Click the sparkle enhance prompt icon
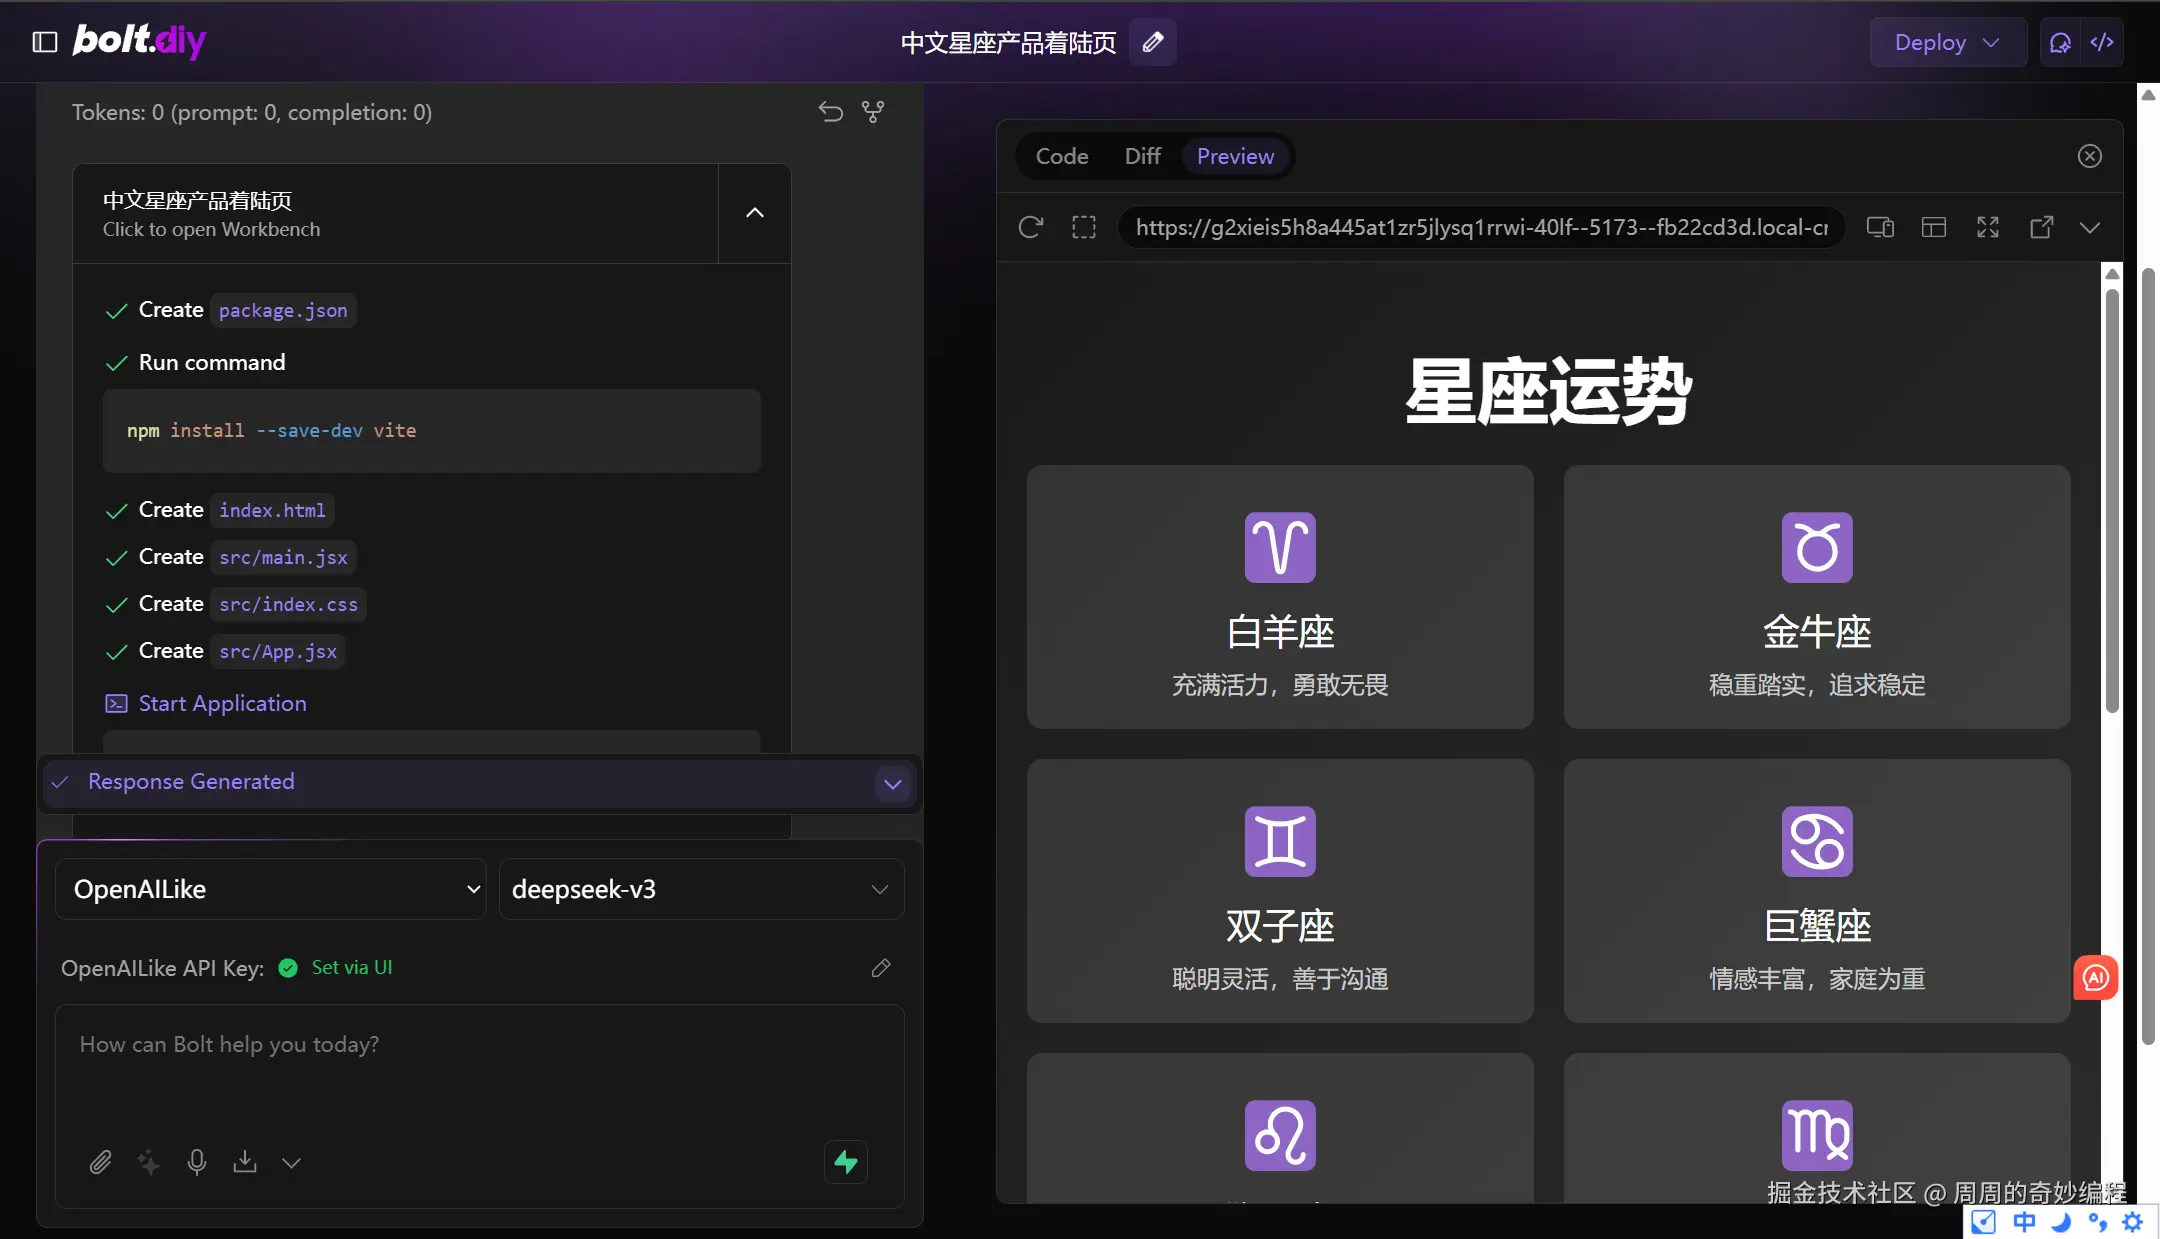The width and height of the screenshot is (2160, 1239). [148, 1162]
